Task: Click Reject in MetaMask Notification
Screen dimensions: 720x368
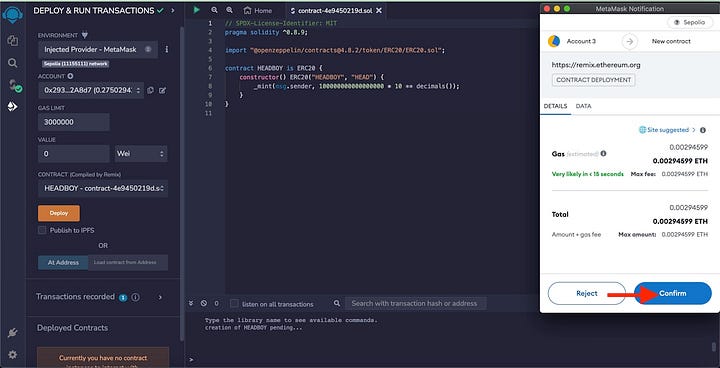Action: point(587,293)
